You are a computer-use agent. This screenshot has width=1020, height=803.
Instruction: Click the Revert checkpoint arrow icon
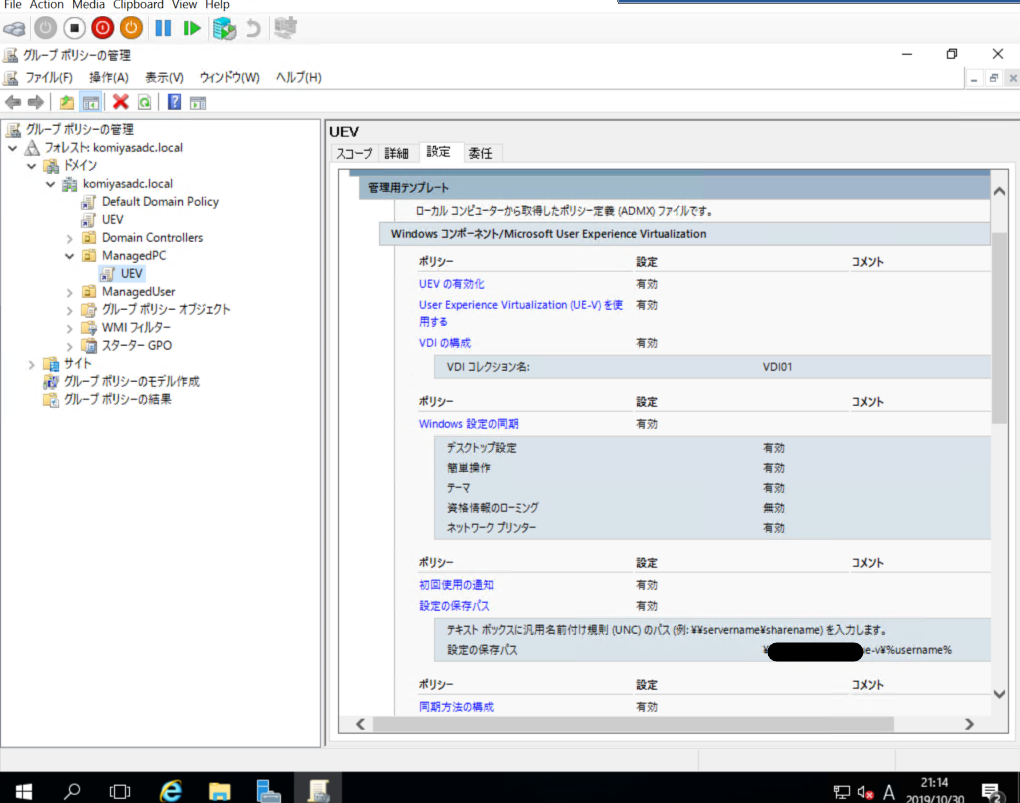253,28
